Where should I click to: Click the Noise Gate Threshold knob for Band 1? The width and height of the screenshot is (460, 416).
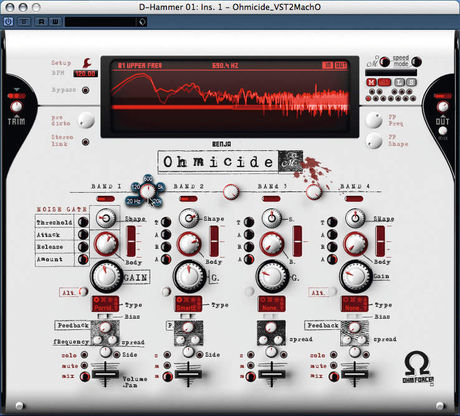pos(83,222)
